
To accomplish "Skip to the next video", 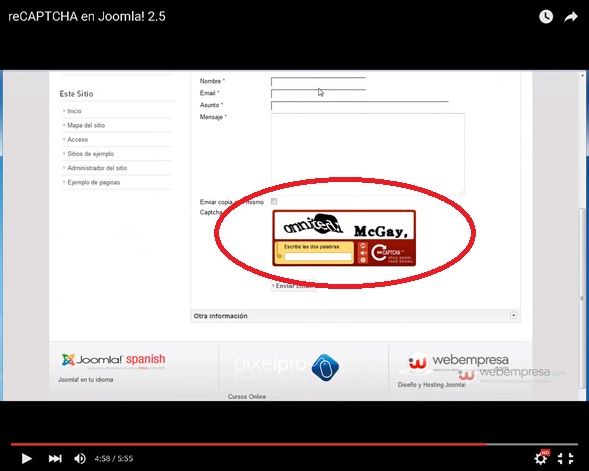I will [55, 458].
